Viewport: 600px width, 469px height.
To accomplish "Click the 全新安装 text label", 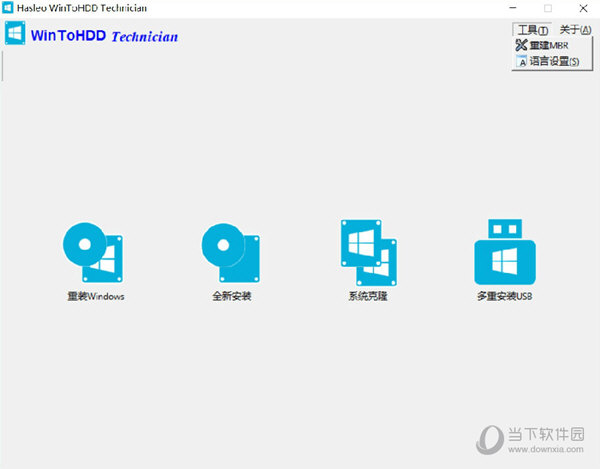I will (231, 297).
